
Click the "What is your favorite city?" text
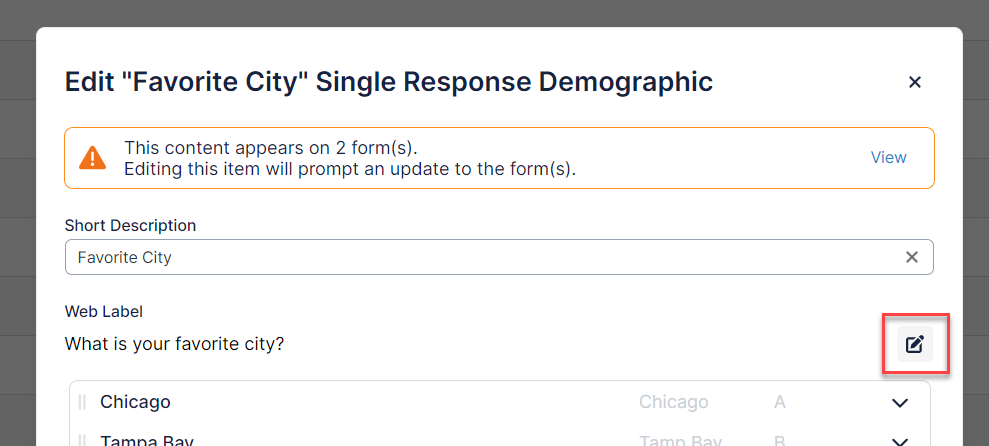174,344
